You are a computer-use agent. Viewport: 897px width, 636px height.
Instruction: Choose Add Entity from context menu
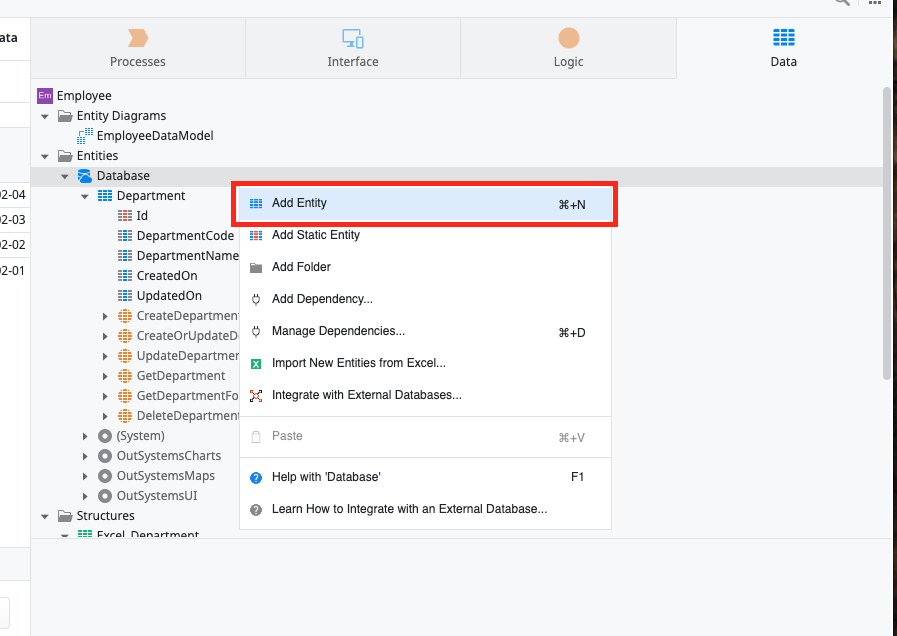pos(424,204)
